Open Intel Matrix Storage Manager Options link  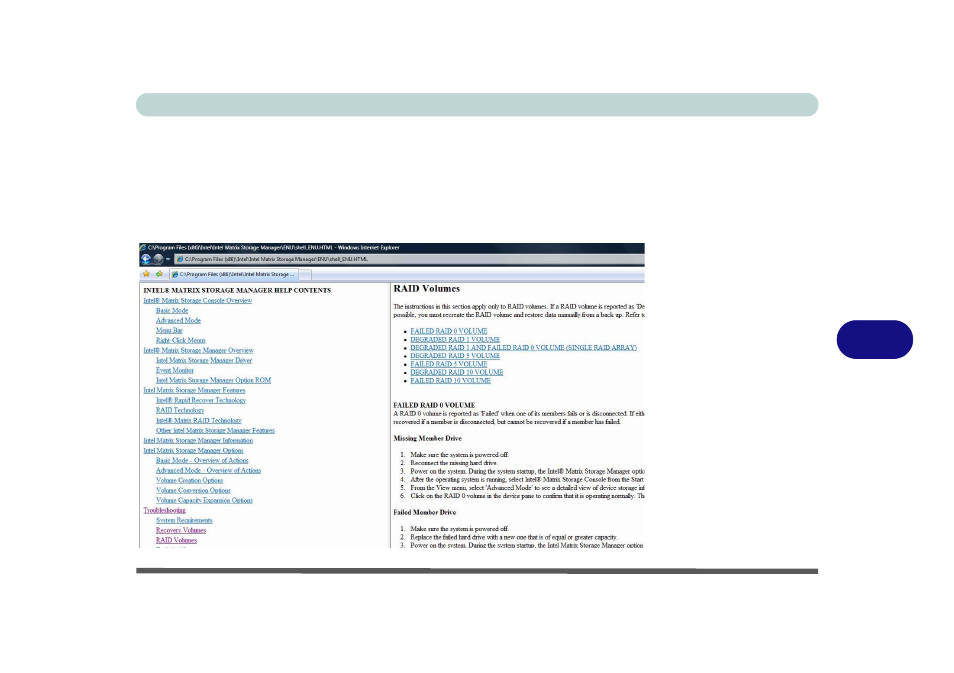193,451
